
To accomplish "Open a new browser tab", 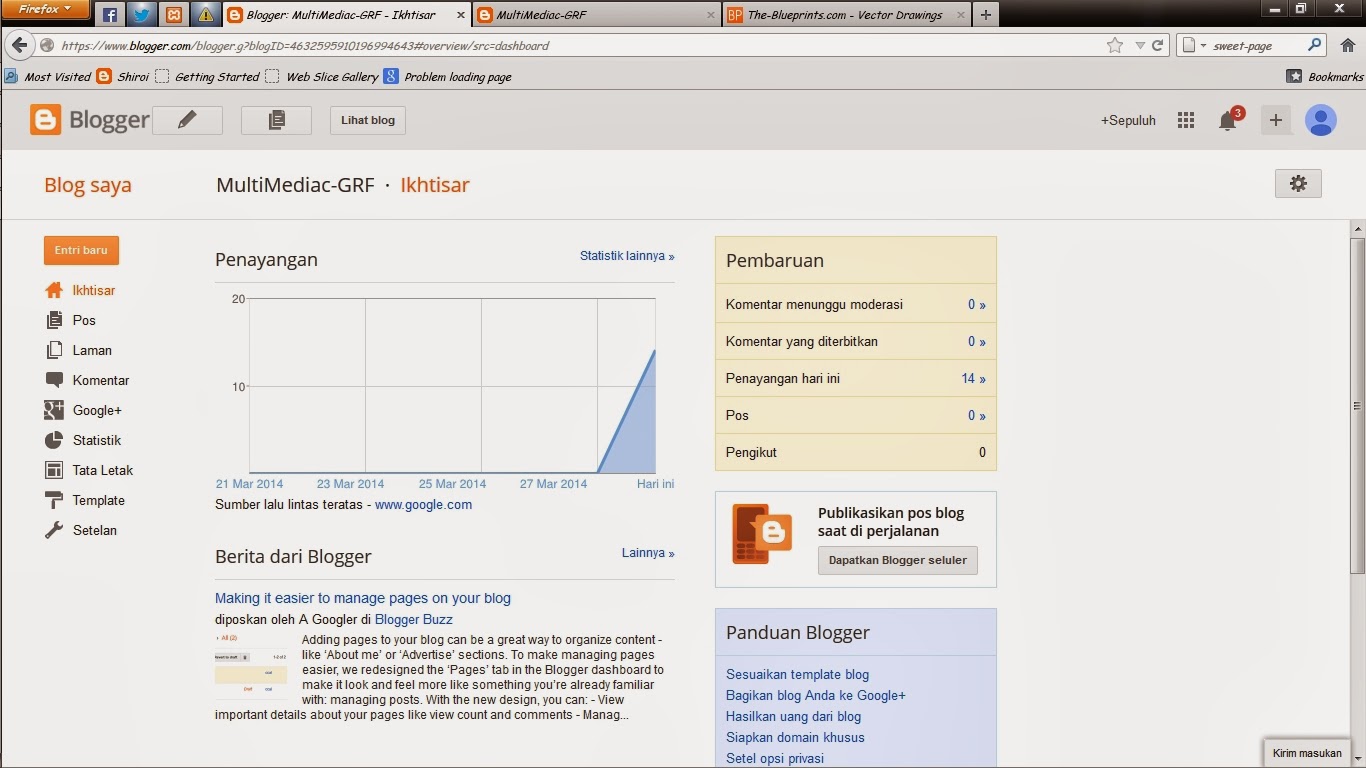I will point(986,15).
